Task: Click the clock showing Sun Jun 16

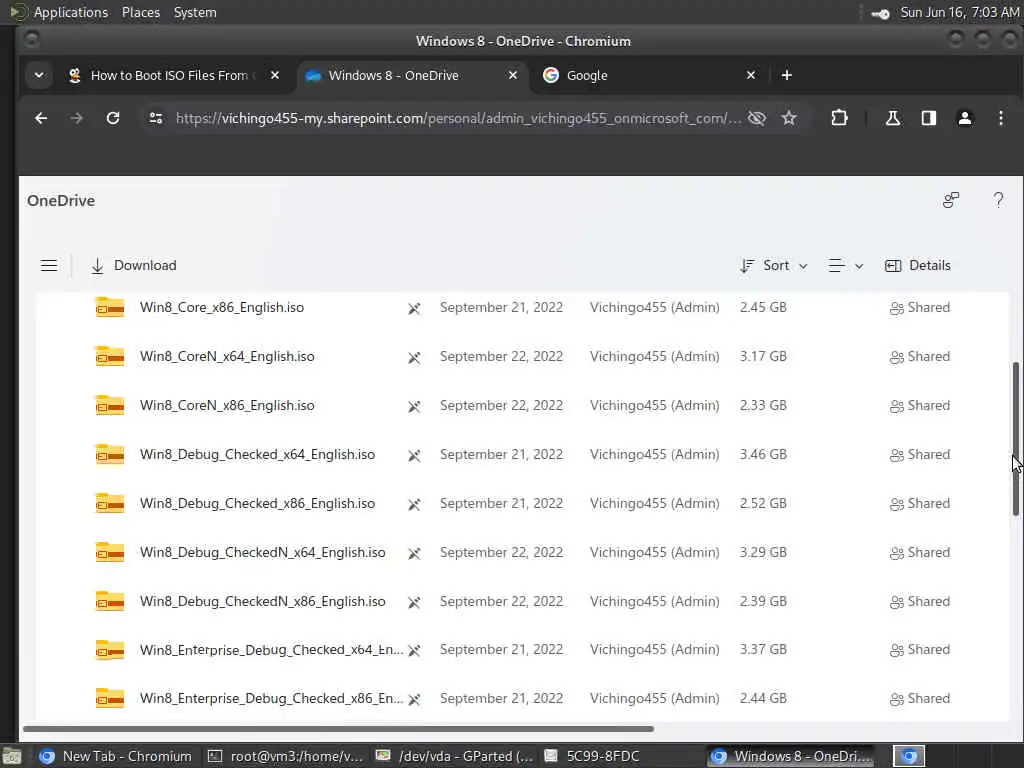Action: [x=959, y=12]
